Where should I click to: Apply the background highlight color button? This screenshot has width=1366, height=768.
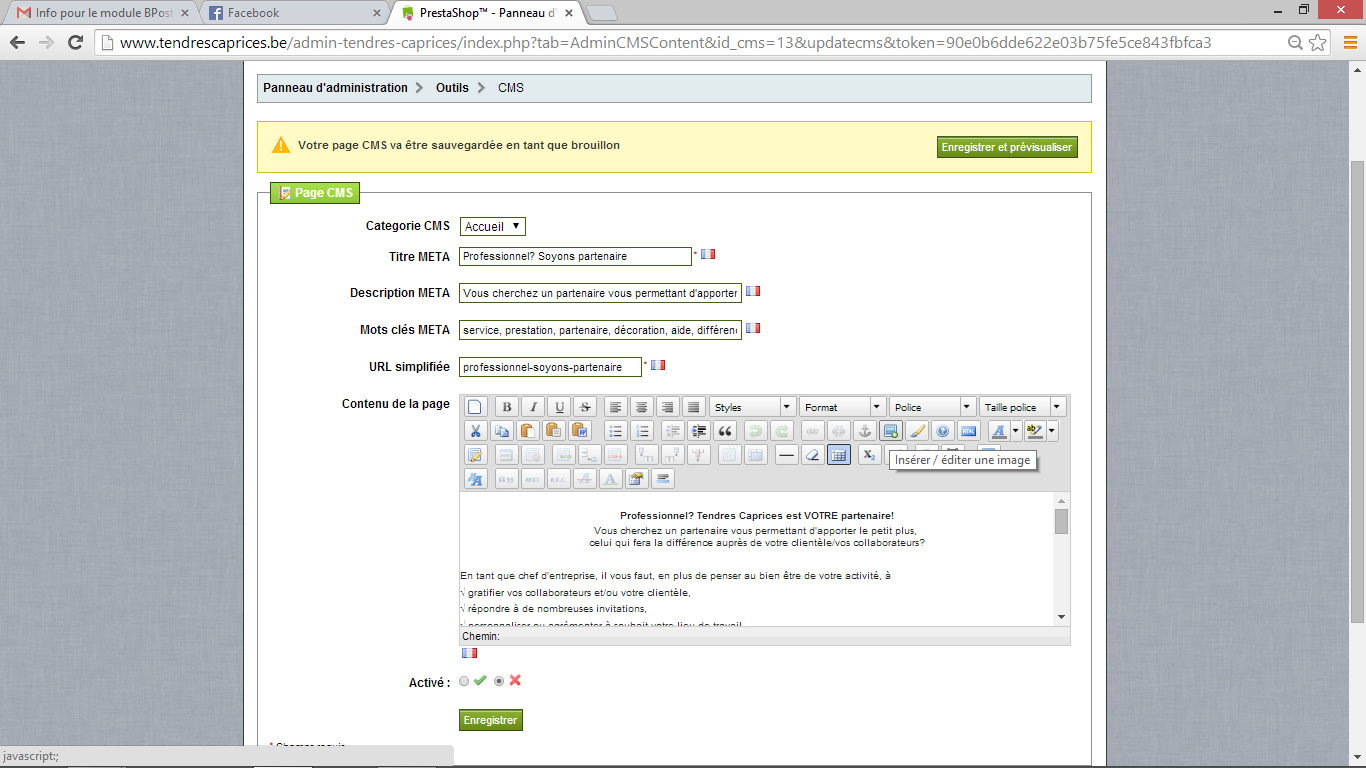[1035, 431]
